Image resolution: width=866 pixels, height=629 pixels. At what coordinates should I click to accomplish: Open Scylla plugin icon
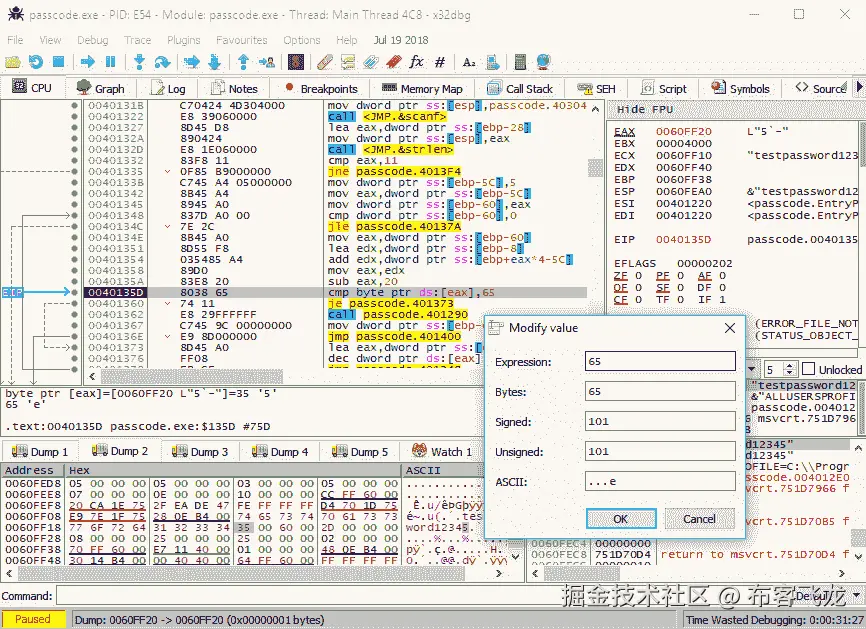coord(296,62)
